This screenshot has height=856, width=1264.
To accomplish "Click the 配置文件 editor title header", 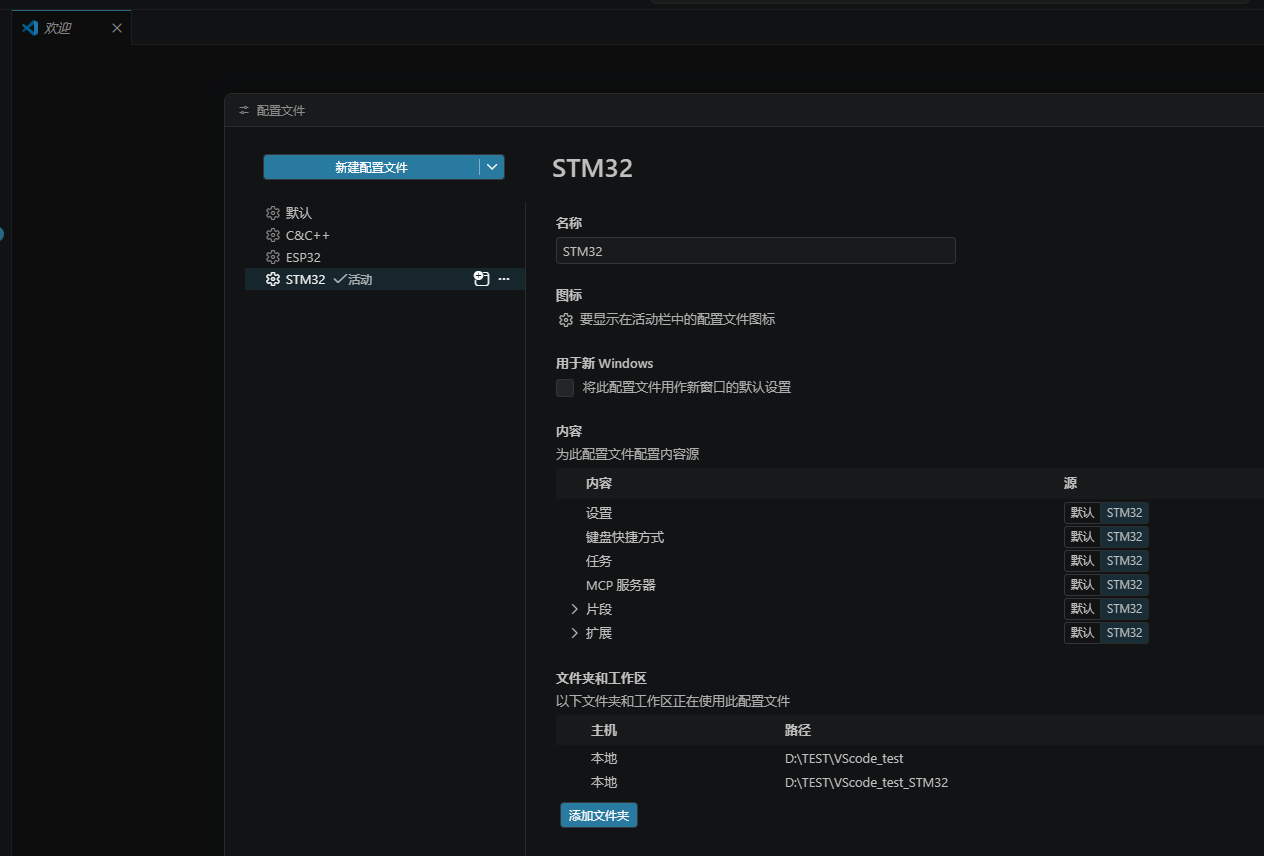I will click(281, 111).
